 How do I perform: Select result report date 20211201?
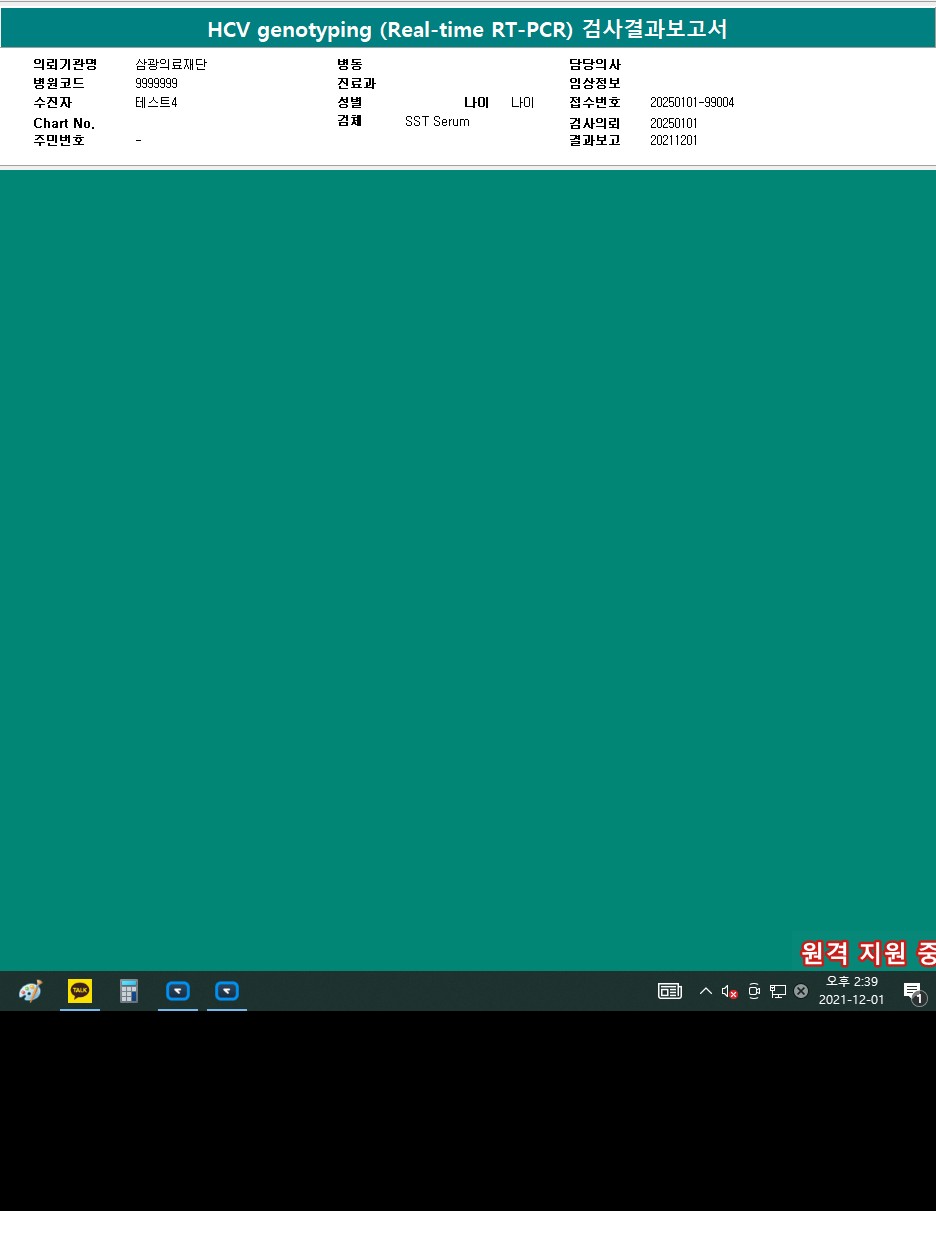(674, 141)
